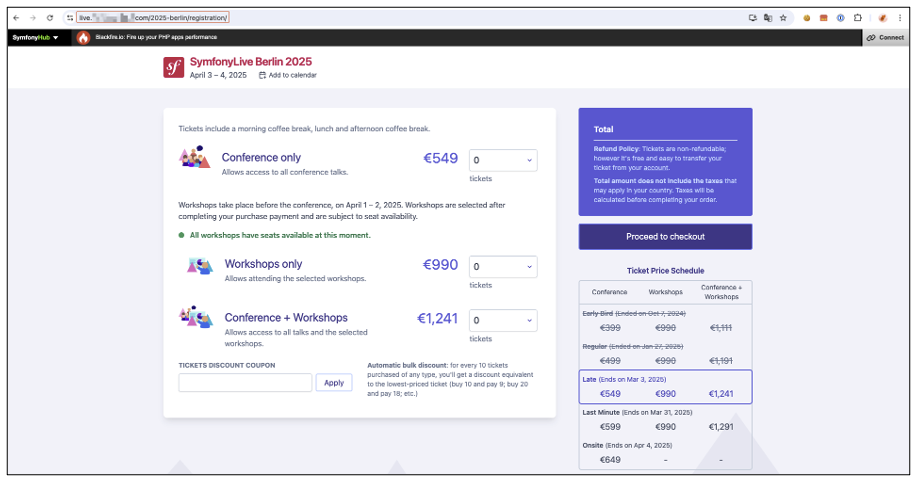Open site information icon beside the URL

click(70, 18)
